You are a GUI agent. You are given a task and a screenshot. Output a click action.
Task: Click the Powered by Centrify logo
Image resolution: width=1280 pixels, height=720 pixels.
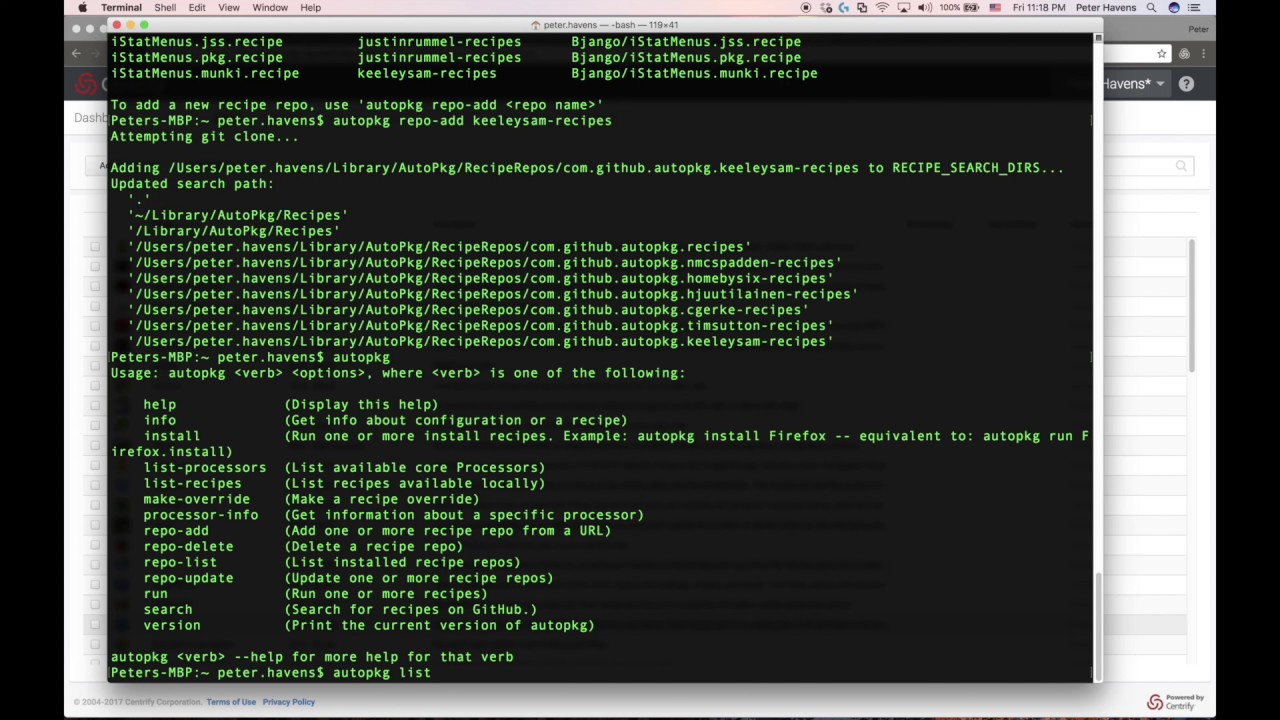1176,701
